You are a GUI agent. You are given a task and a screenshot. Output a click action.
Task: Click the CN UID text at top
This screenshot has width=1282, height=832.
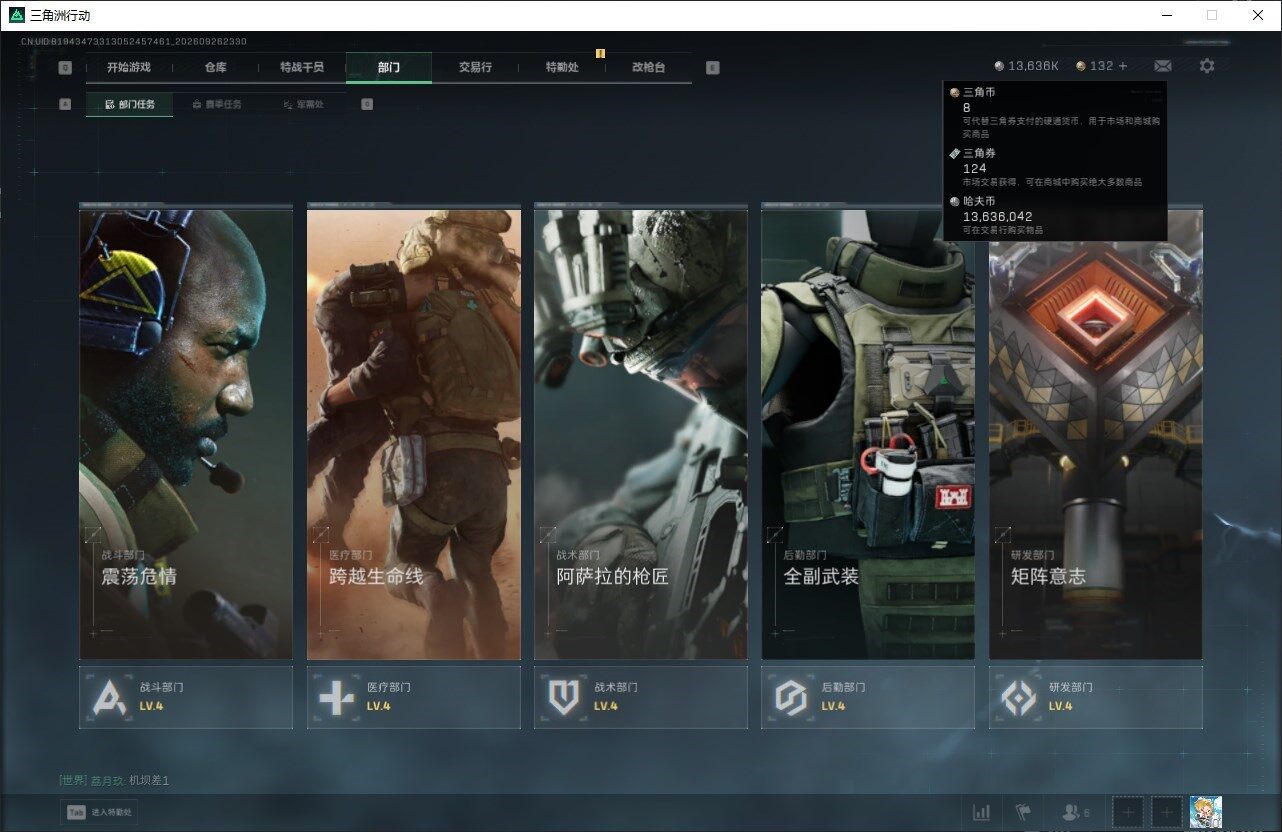click(134, 42)
